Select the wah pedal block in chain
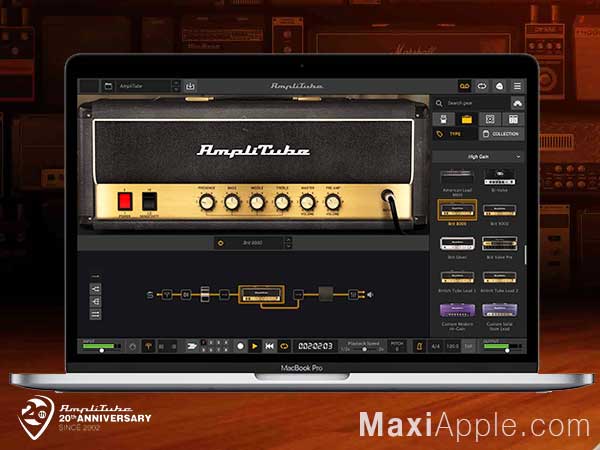600x450 pixels. pos(205,294)
